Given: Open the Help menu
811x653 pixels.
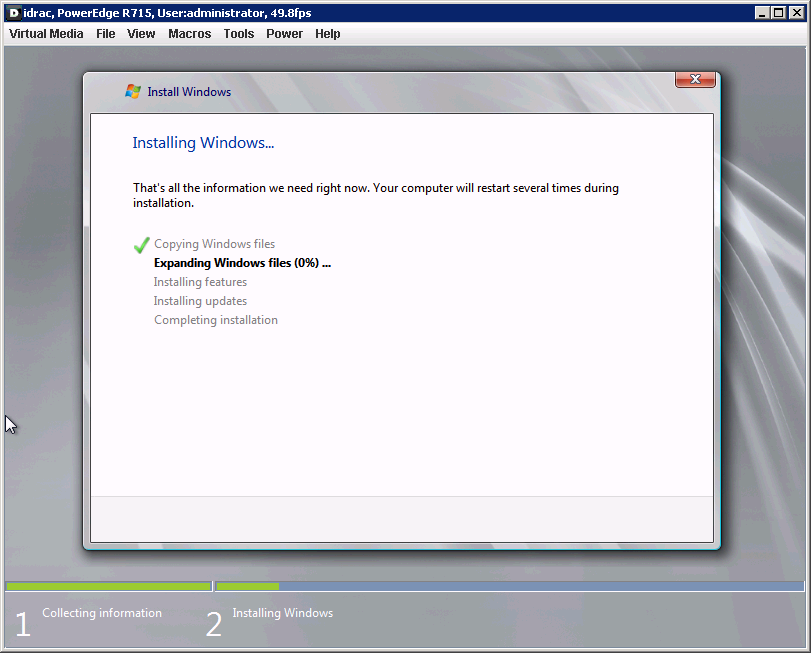Looking at the screenshot, I should tap(328, 33).
